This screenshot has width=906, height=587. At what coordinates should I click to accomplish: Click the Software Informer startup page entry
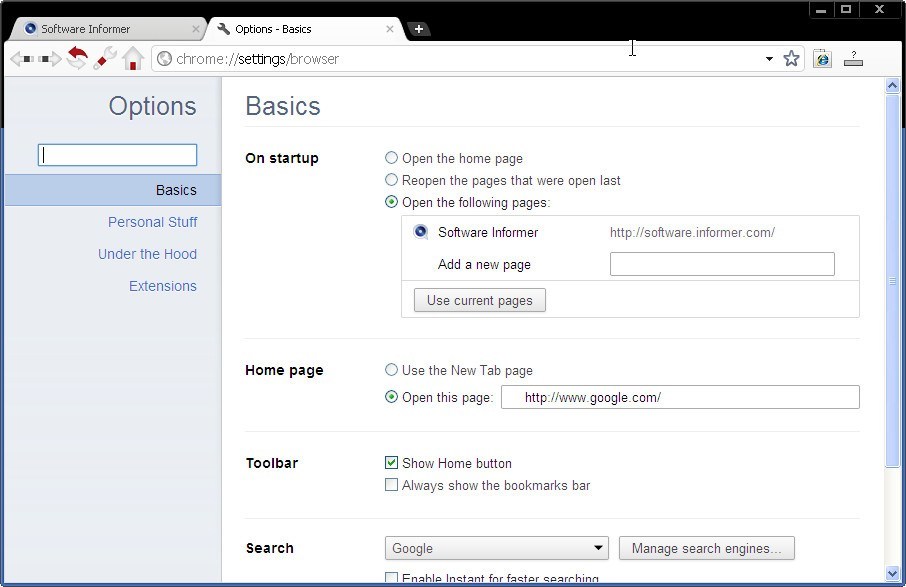click(x=630, y=232)
